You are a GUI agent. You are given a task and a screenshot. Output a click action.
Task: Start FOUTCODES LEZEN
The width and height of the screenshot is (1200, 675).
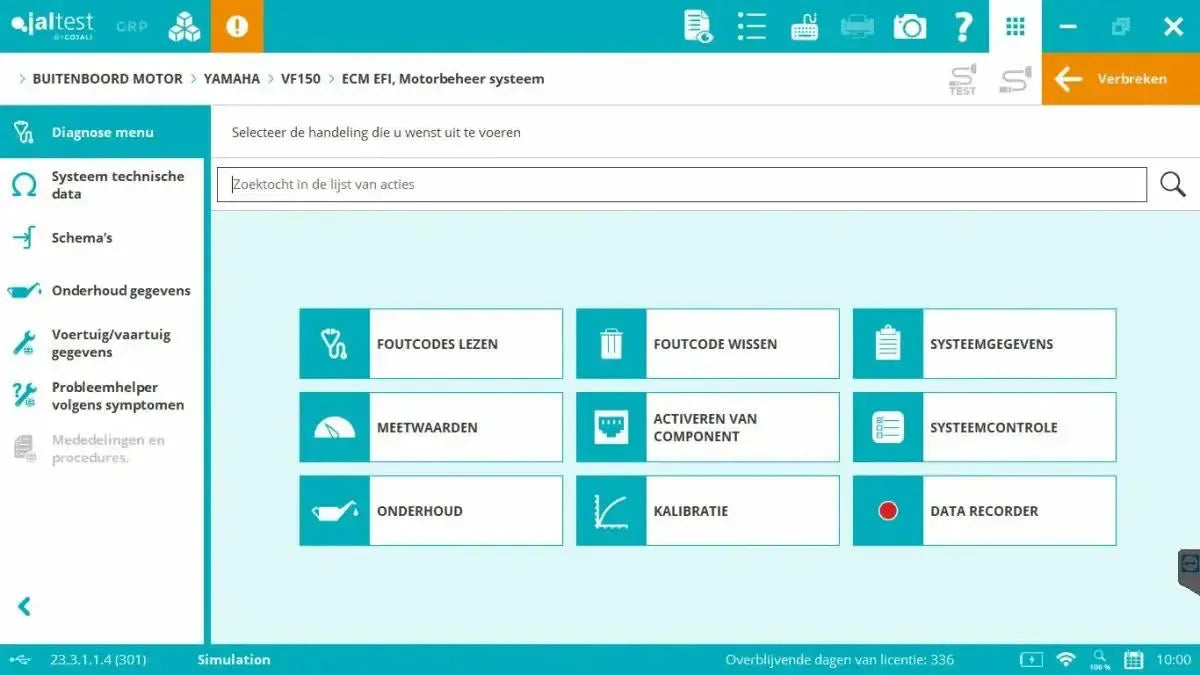pos(430,343)
